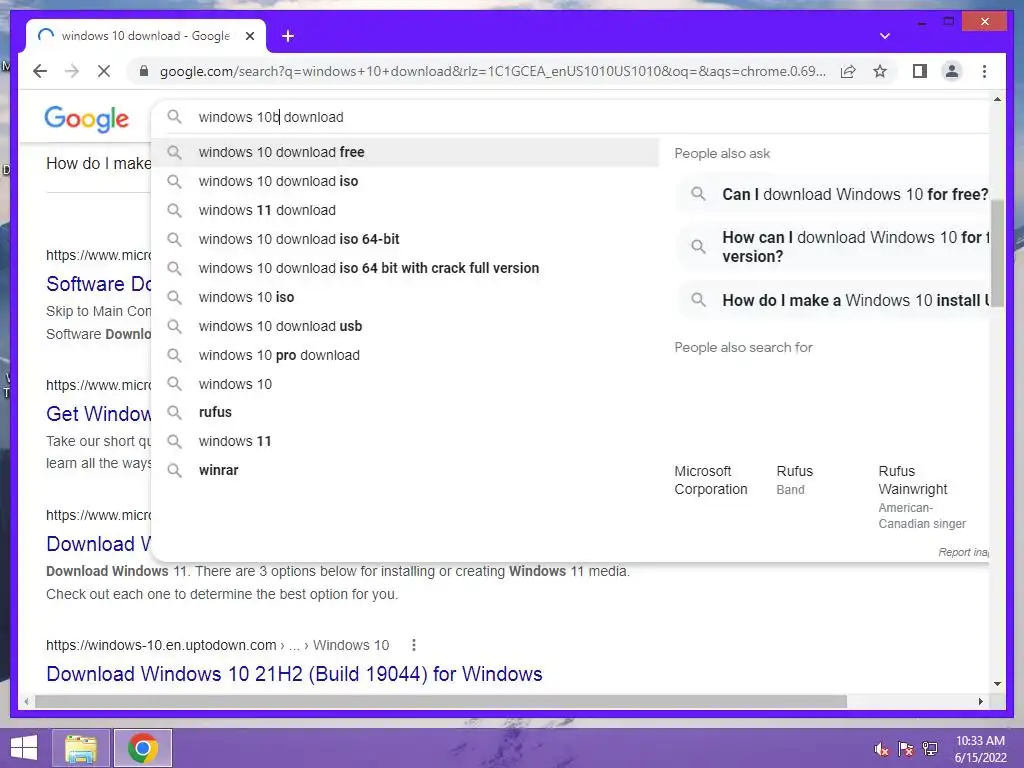Click the 'Report inappropriate' link
This screenshot has height=768, width=1024.
(963, 552)
